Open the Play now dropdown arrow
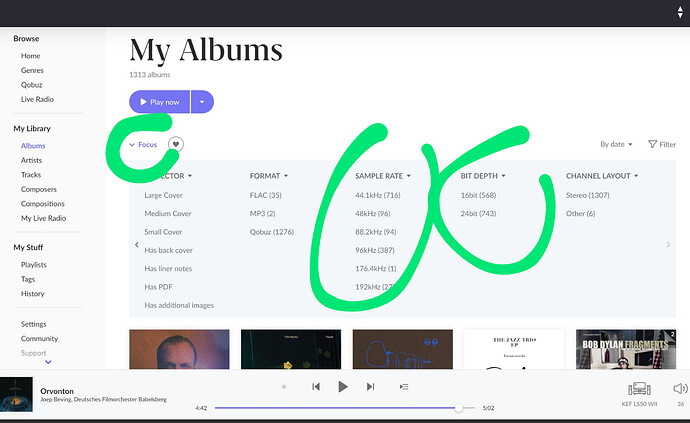 [x=202, y=102]
